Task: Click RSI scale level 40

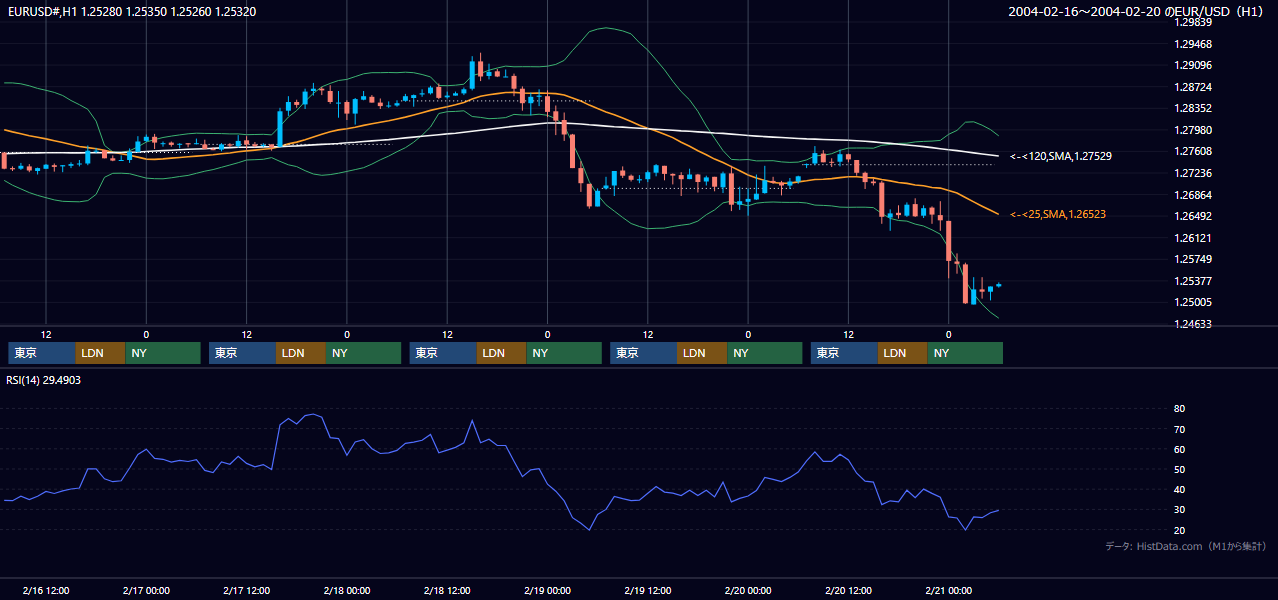Action: click(1179, 489)
